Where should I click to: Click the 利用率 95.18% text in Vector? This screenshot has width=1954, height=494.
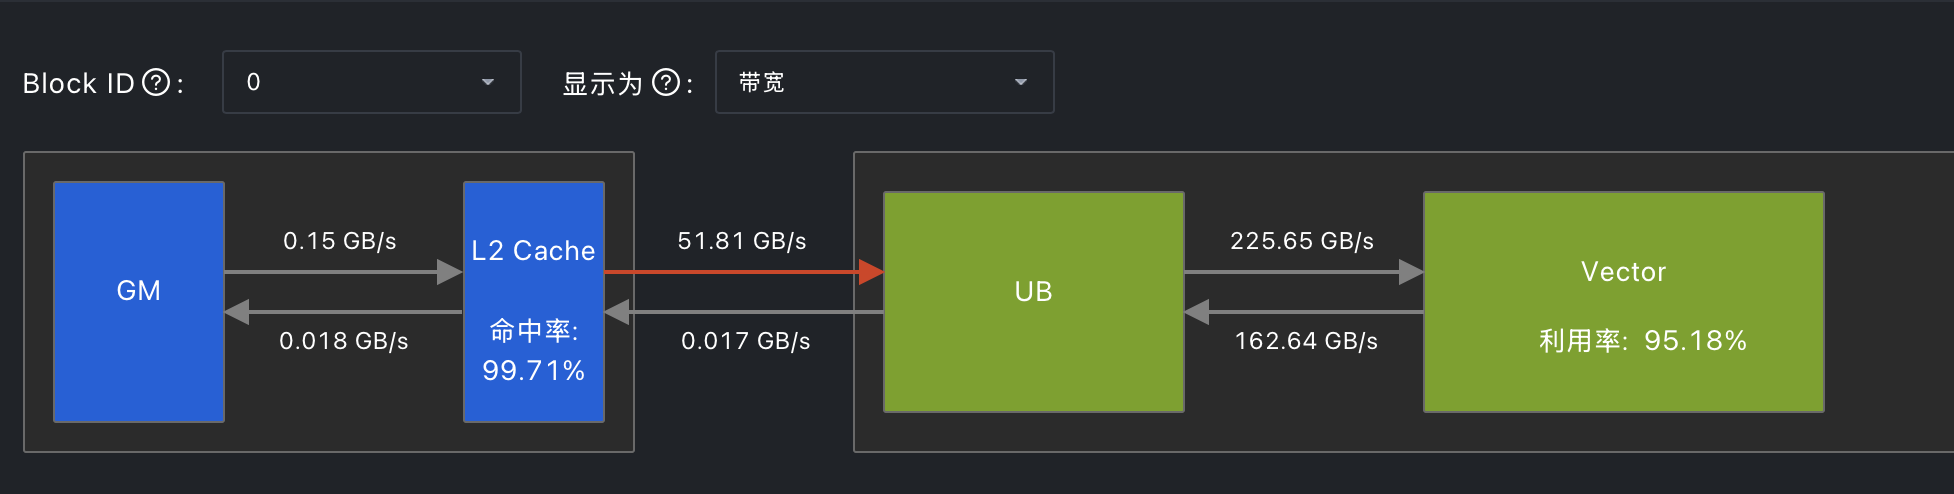(1643, 341)
